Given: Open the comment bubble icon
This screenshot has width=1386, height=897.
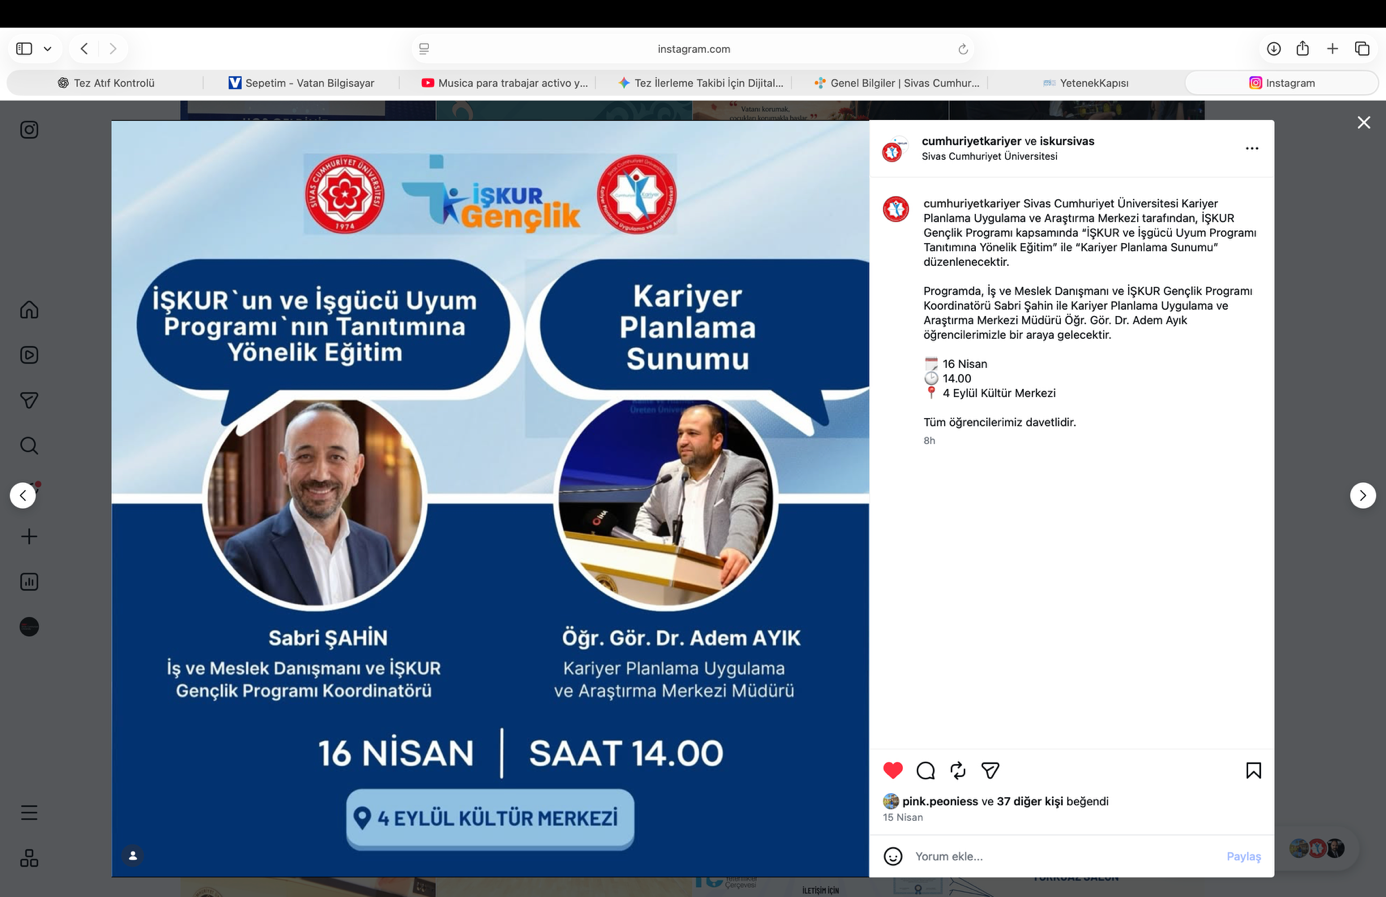Looking at the screenshot, I should pyautogui.click(x=926, y=770).
